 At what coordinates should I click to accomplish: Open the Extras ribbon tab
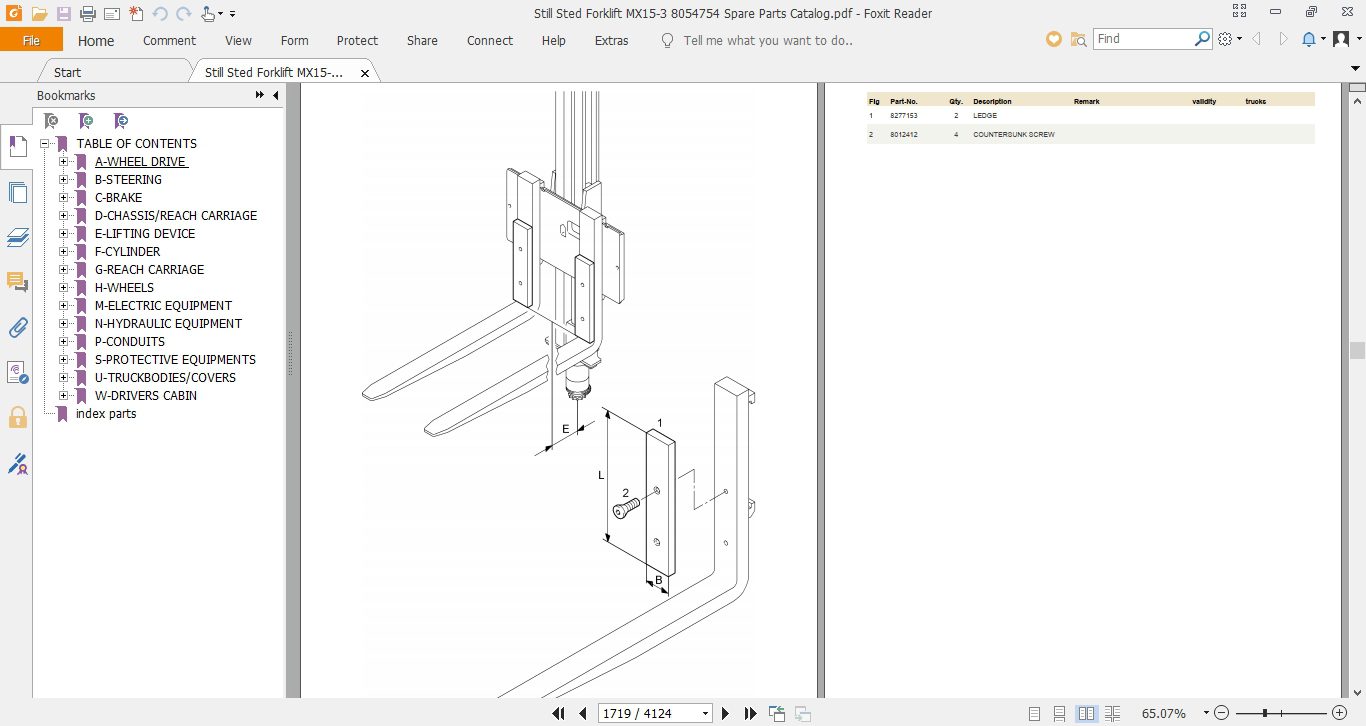611,41
